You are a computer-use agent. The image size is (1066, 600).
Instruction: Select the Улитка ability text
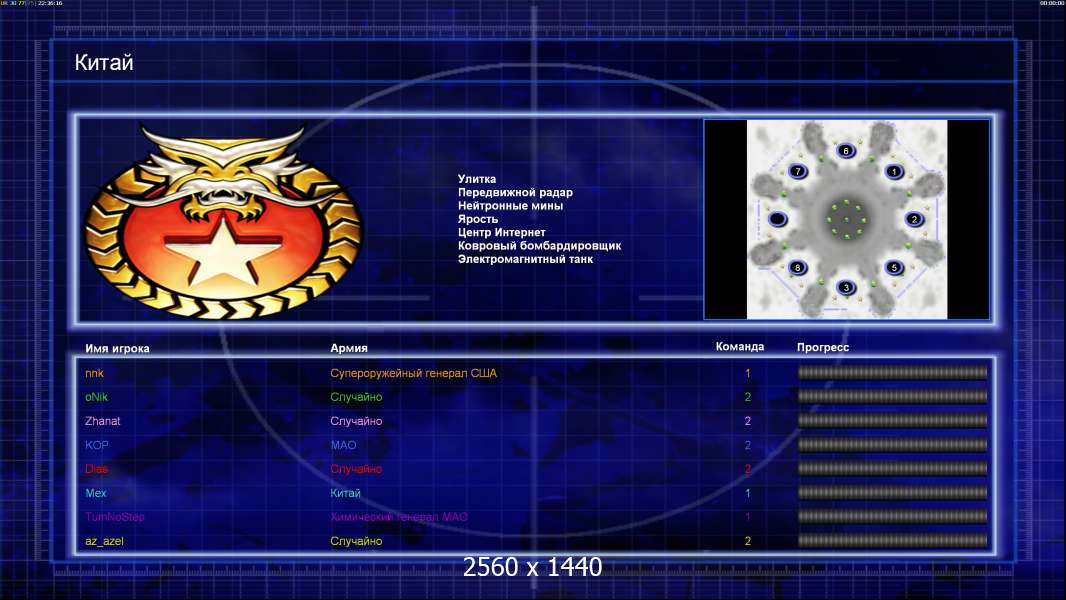(x=477, y=179)
